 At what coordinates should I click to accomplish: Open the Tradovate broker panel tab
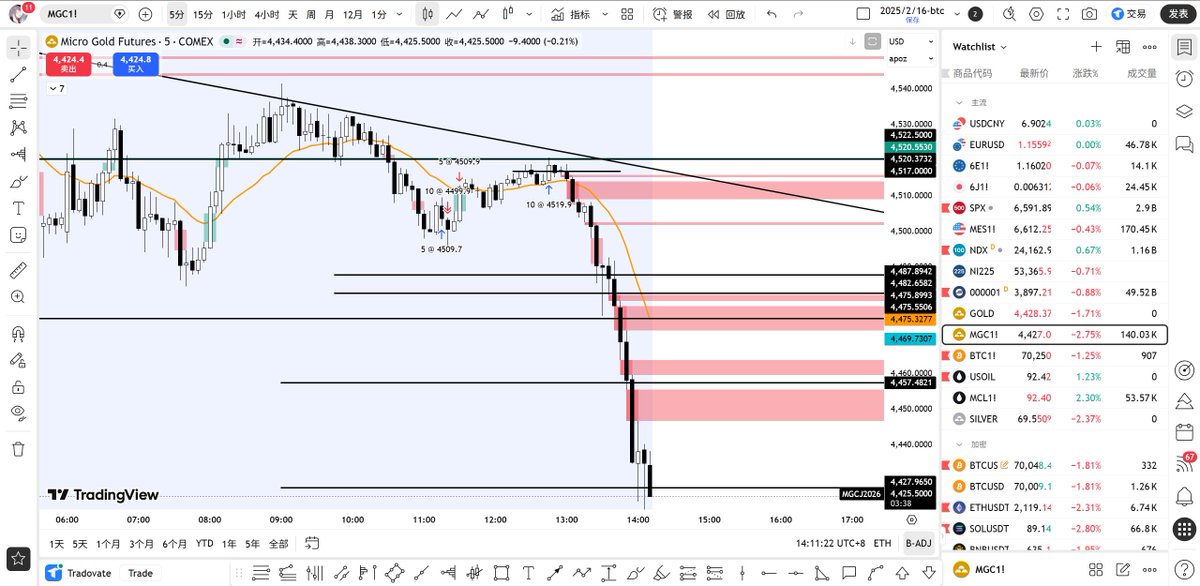[81, 573]
